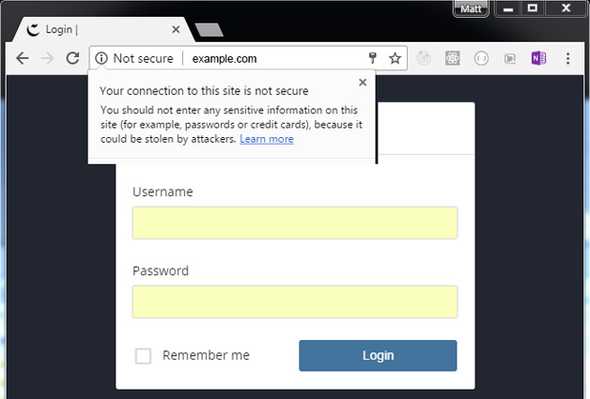Click the saved password key icon
590x399 pixels.
[373, 58]
